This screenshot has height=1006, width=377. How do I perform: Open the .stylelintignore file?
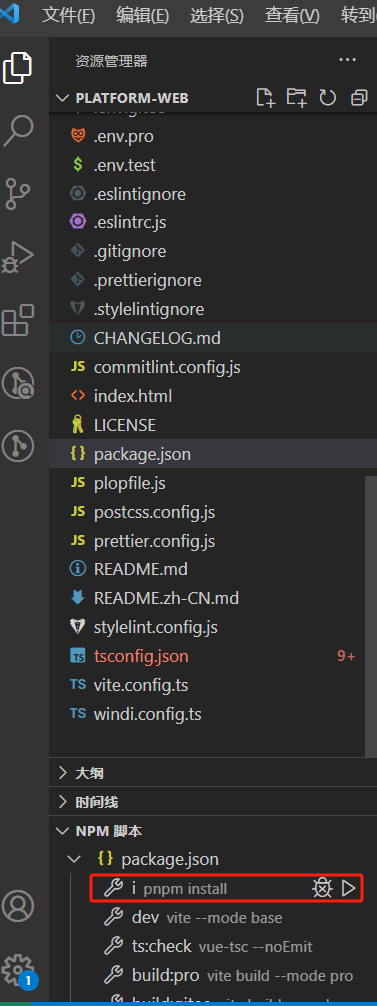tap(213, 309)
